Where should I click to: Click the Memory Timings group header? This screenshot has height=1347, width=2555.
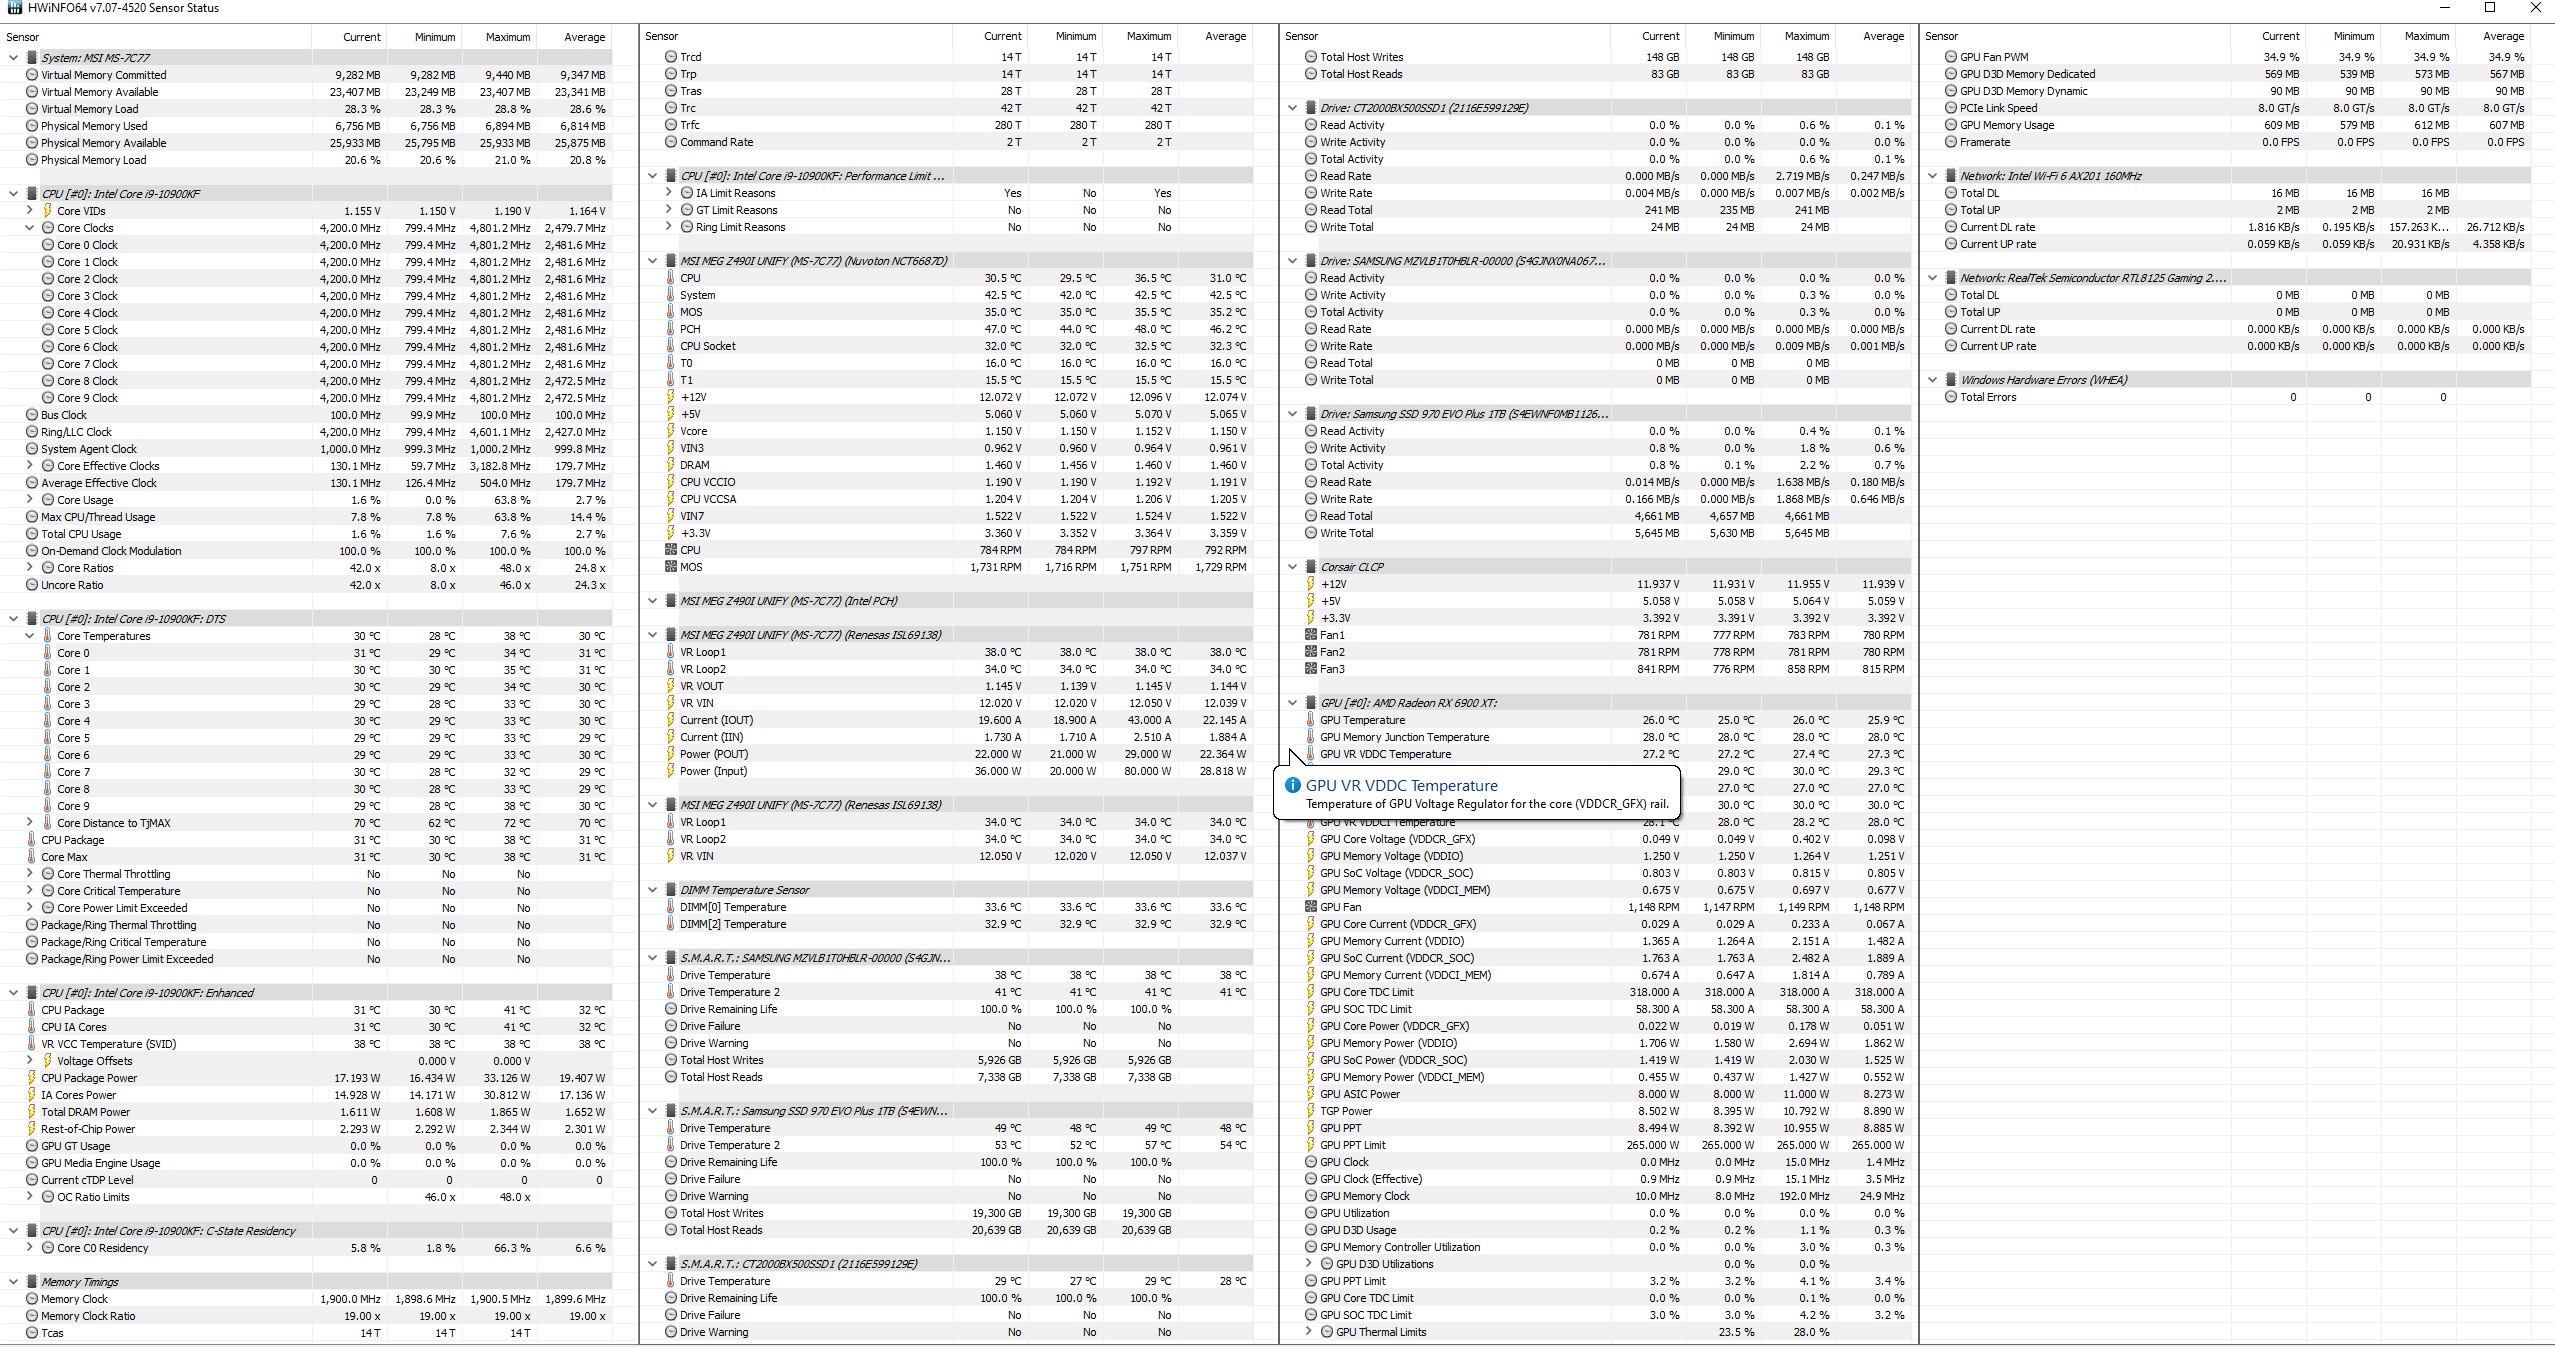click(x=80, y=1282)
